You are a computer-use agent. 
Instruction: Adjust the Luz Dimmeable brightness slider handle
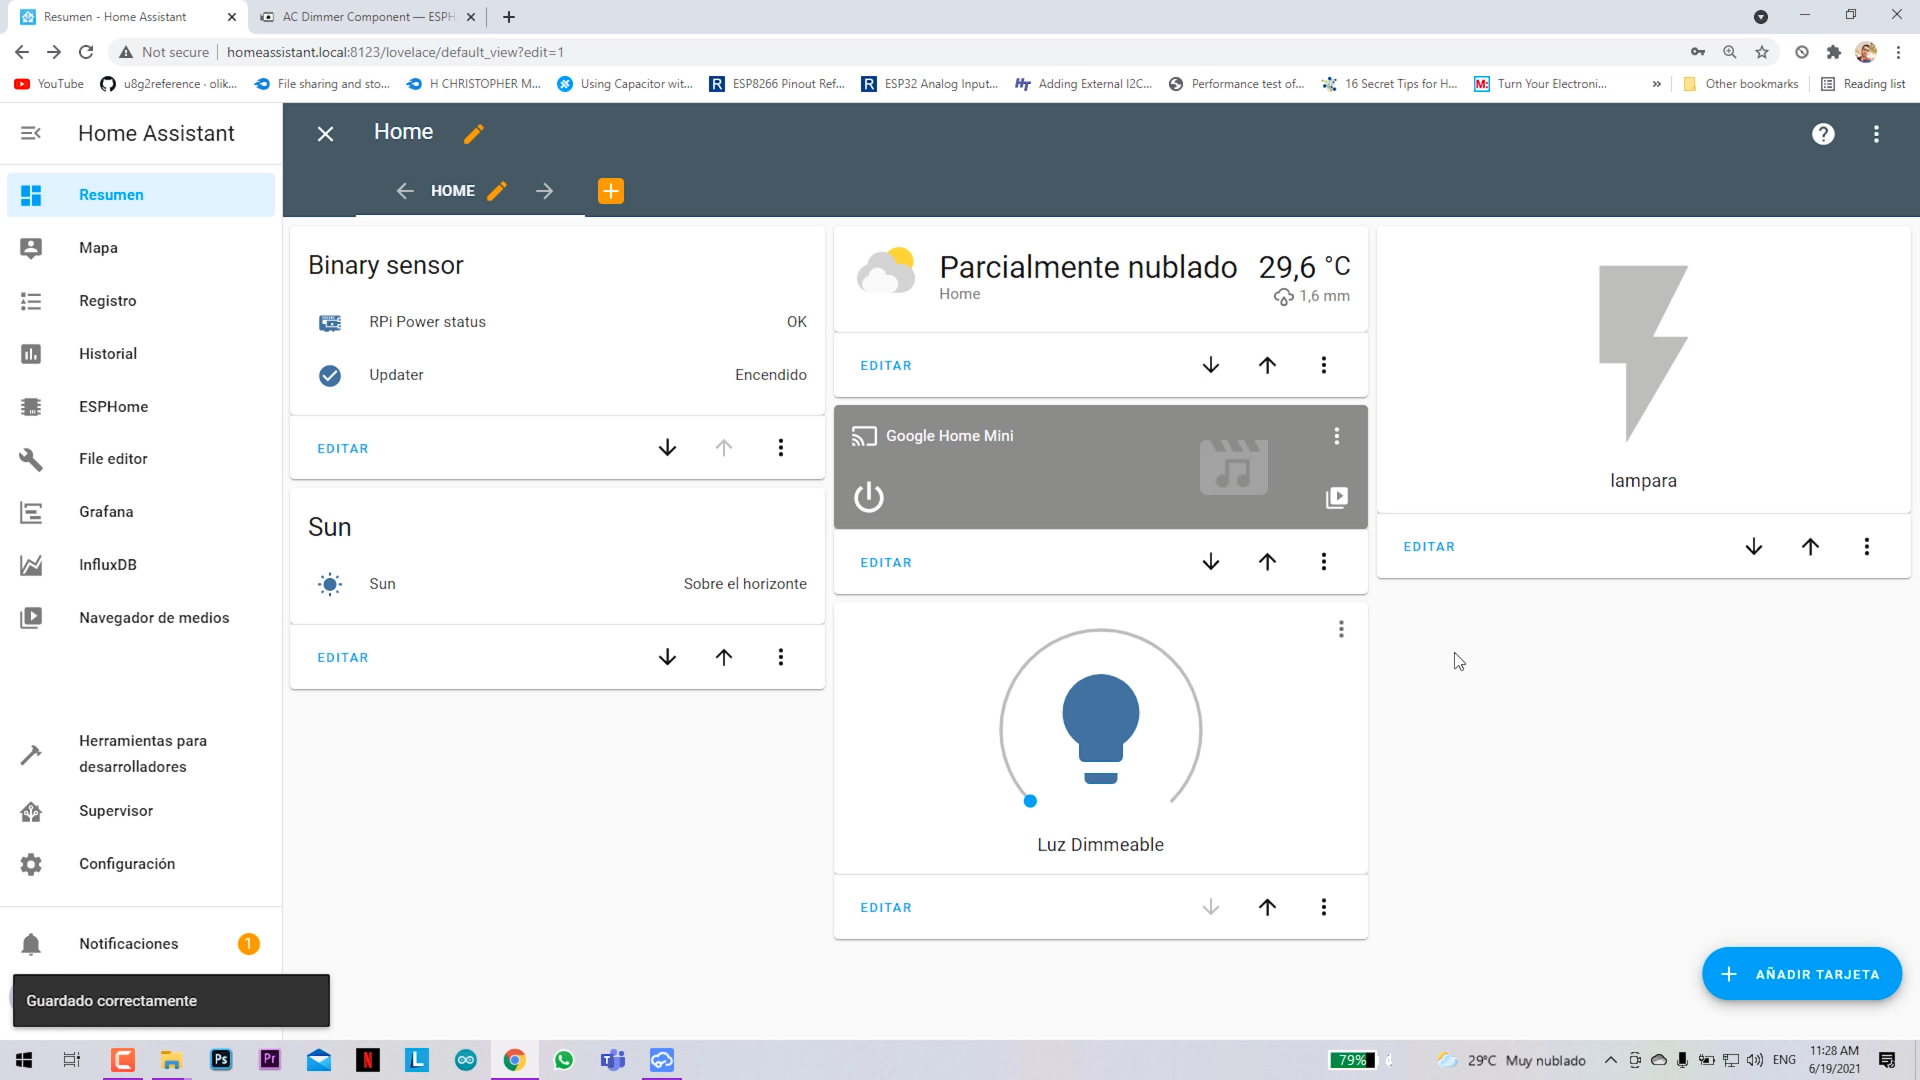coord(1031,801)
